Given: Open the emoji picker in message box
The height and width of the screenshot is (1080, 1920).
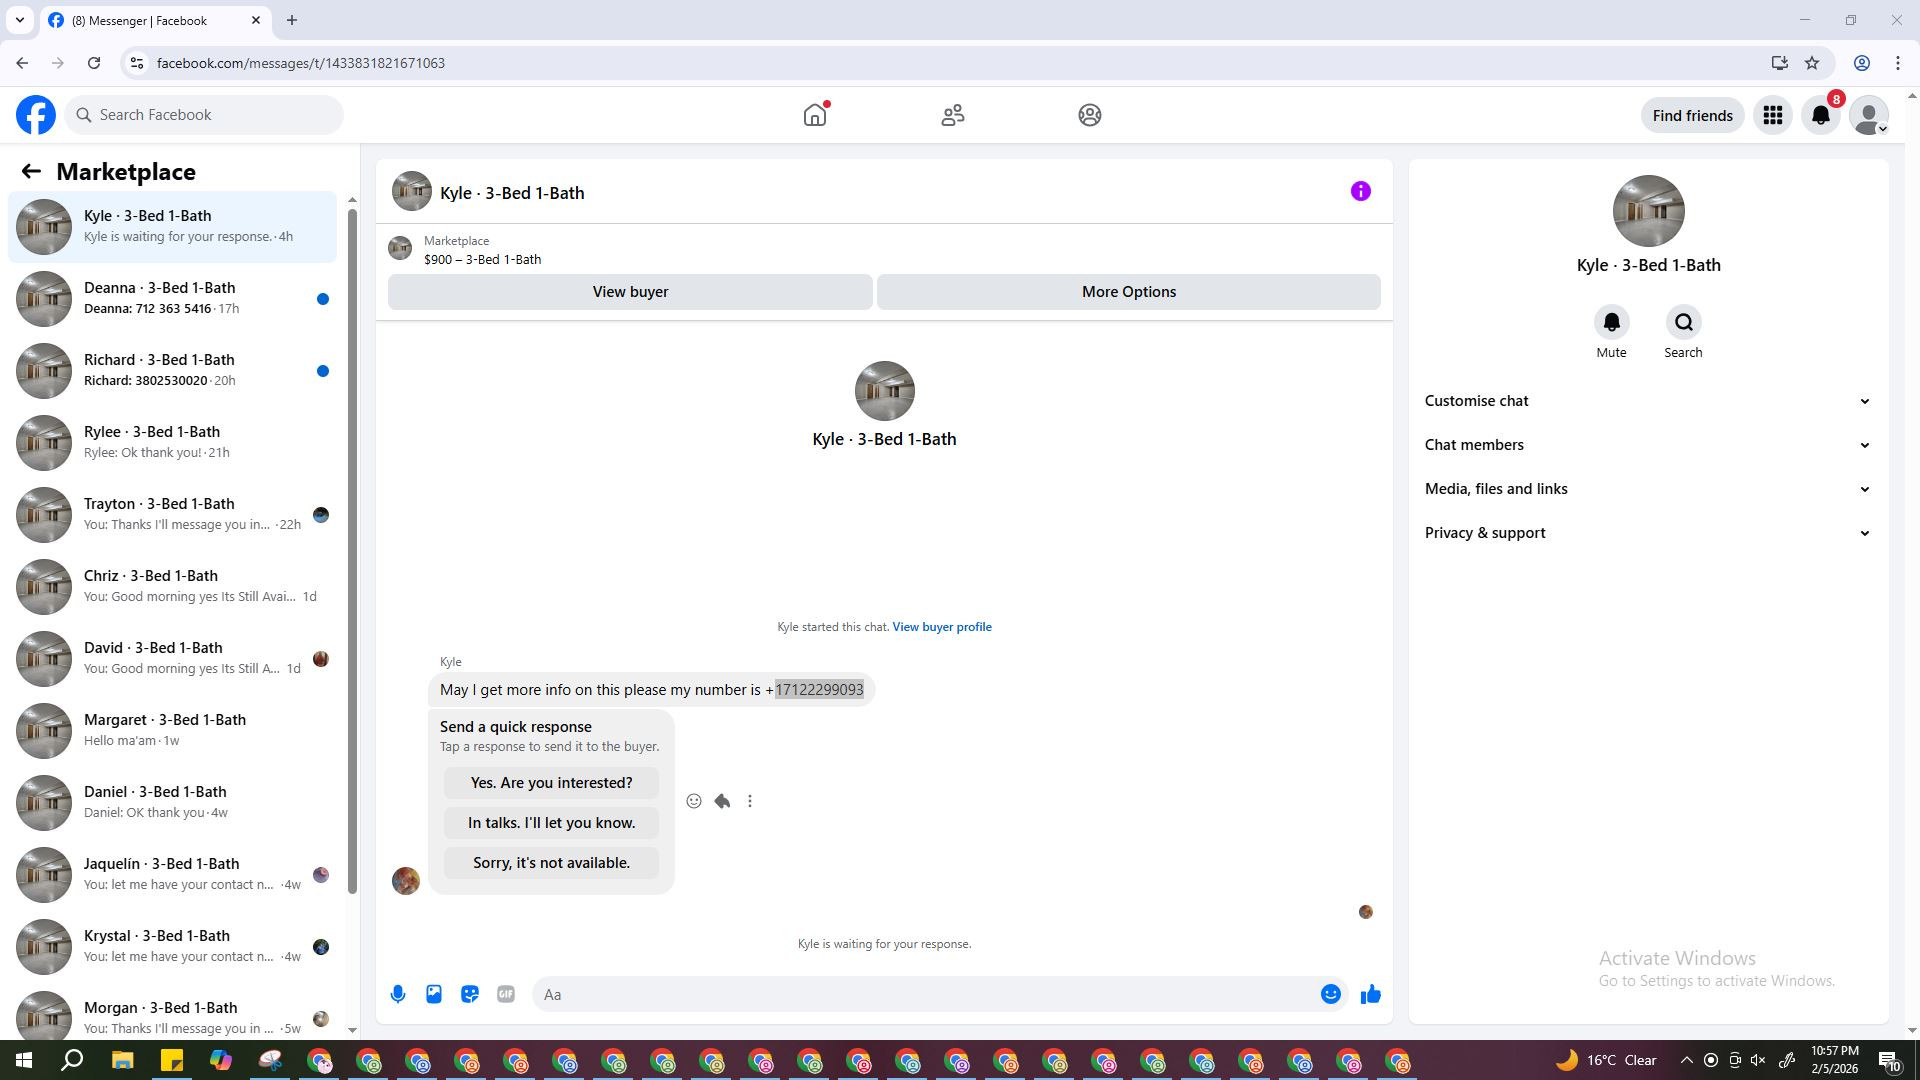Looking at the screenshot, I should [x=1330, y=994].
